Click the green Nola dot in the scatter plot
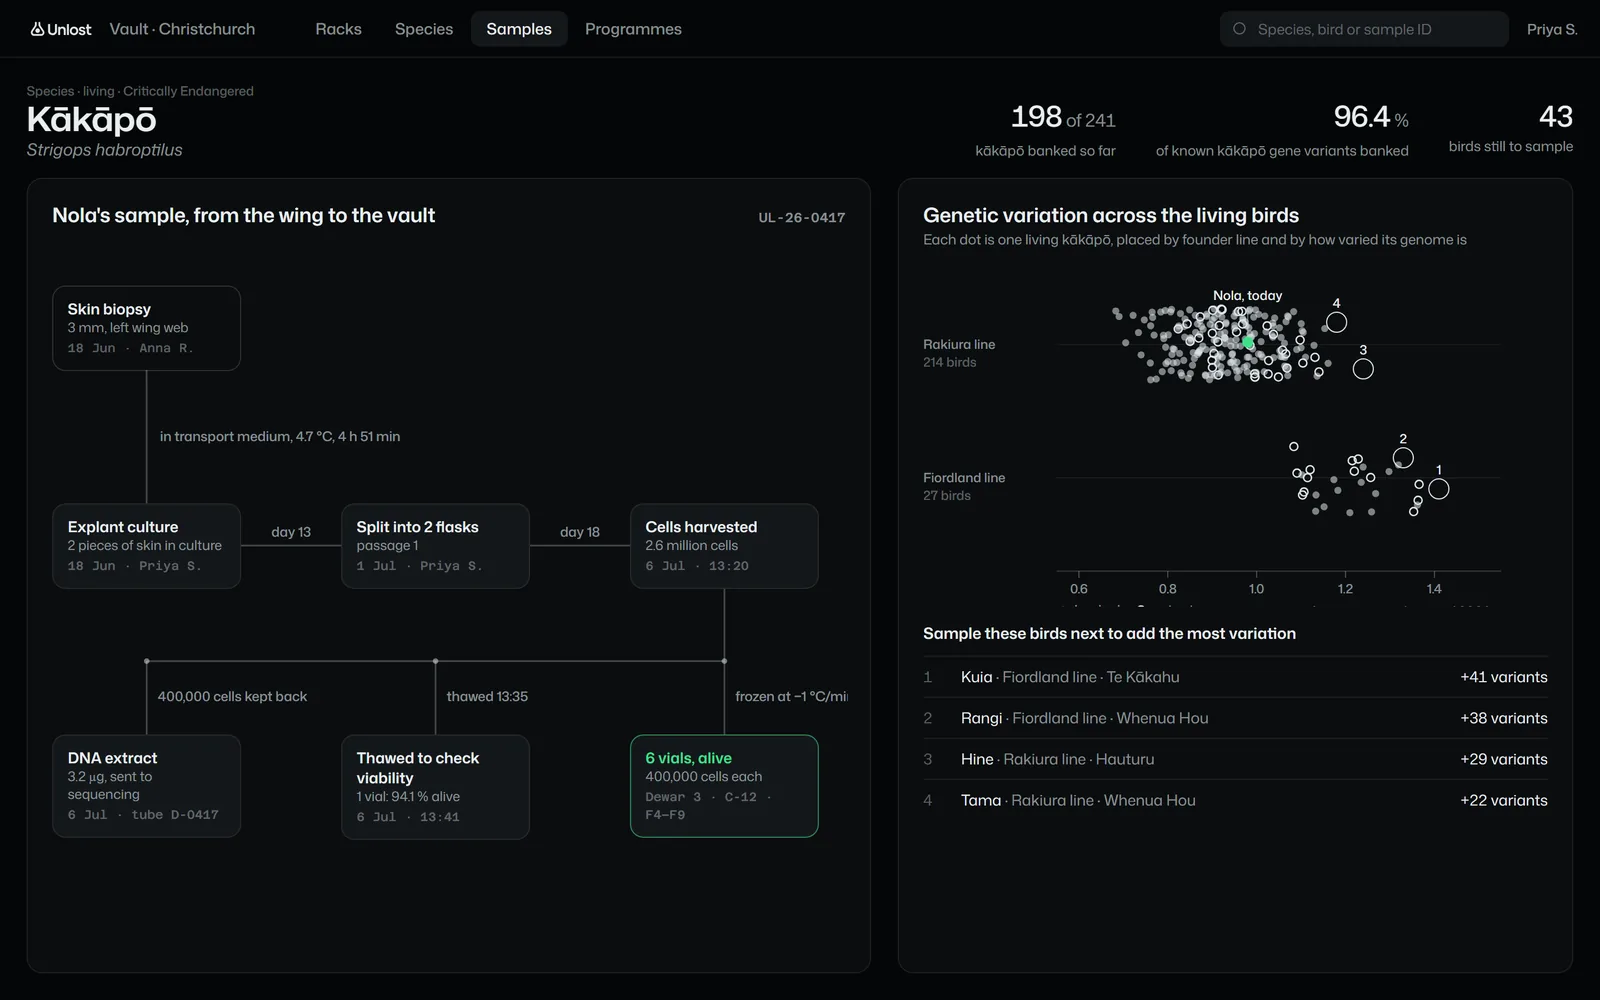The image size is (1600, 1000). pos(1248,343)
